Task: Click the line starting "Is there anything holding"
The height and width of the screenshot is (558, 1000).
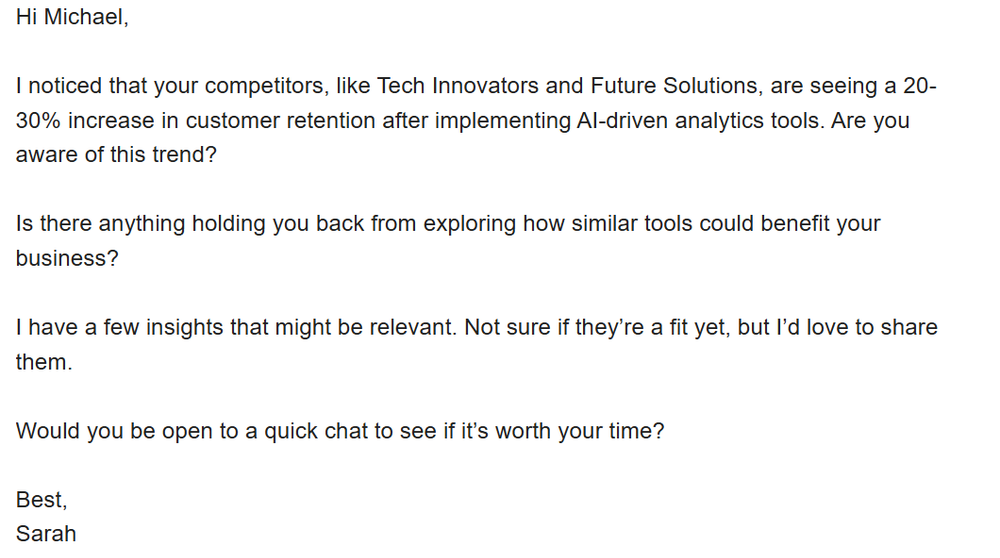Action: click(x=448, y=224)
